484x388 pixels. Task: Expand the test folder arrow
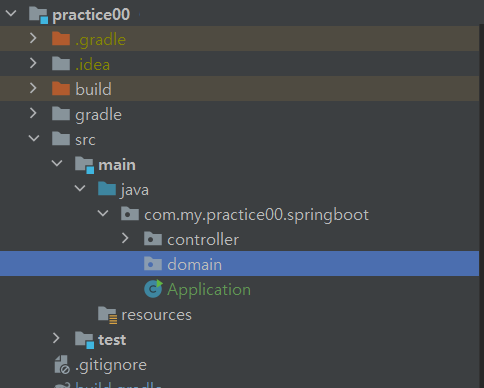pyautogui.click(x=56, y=338)
